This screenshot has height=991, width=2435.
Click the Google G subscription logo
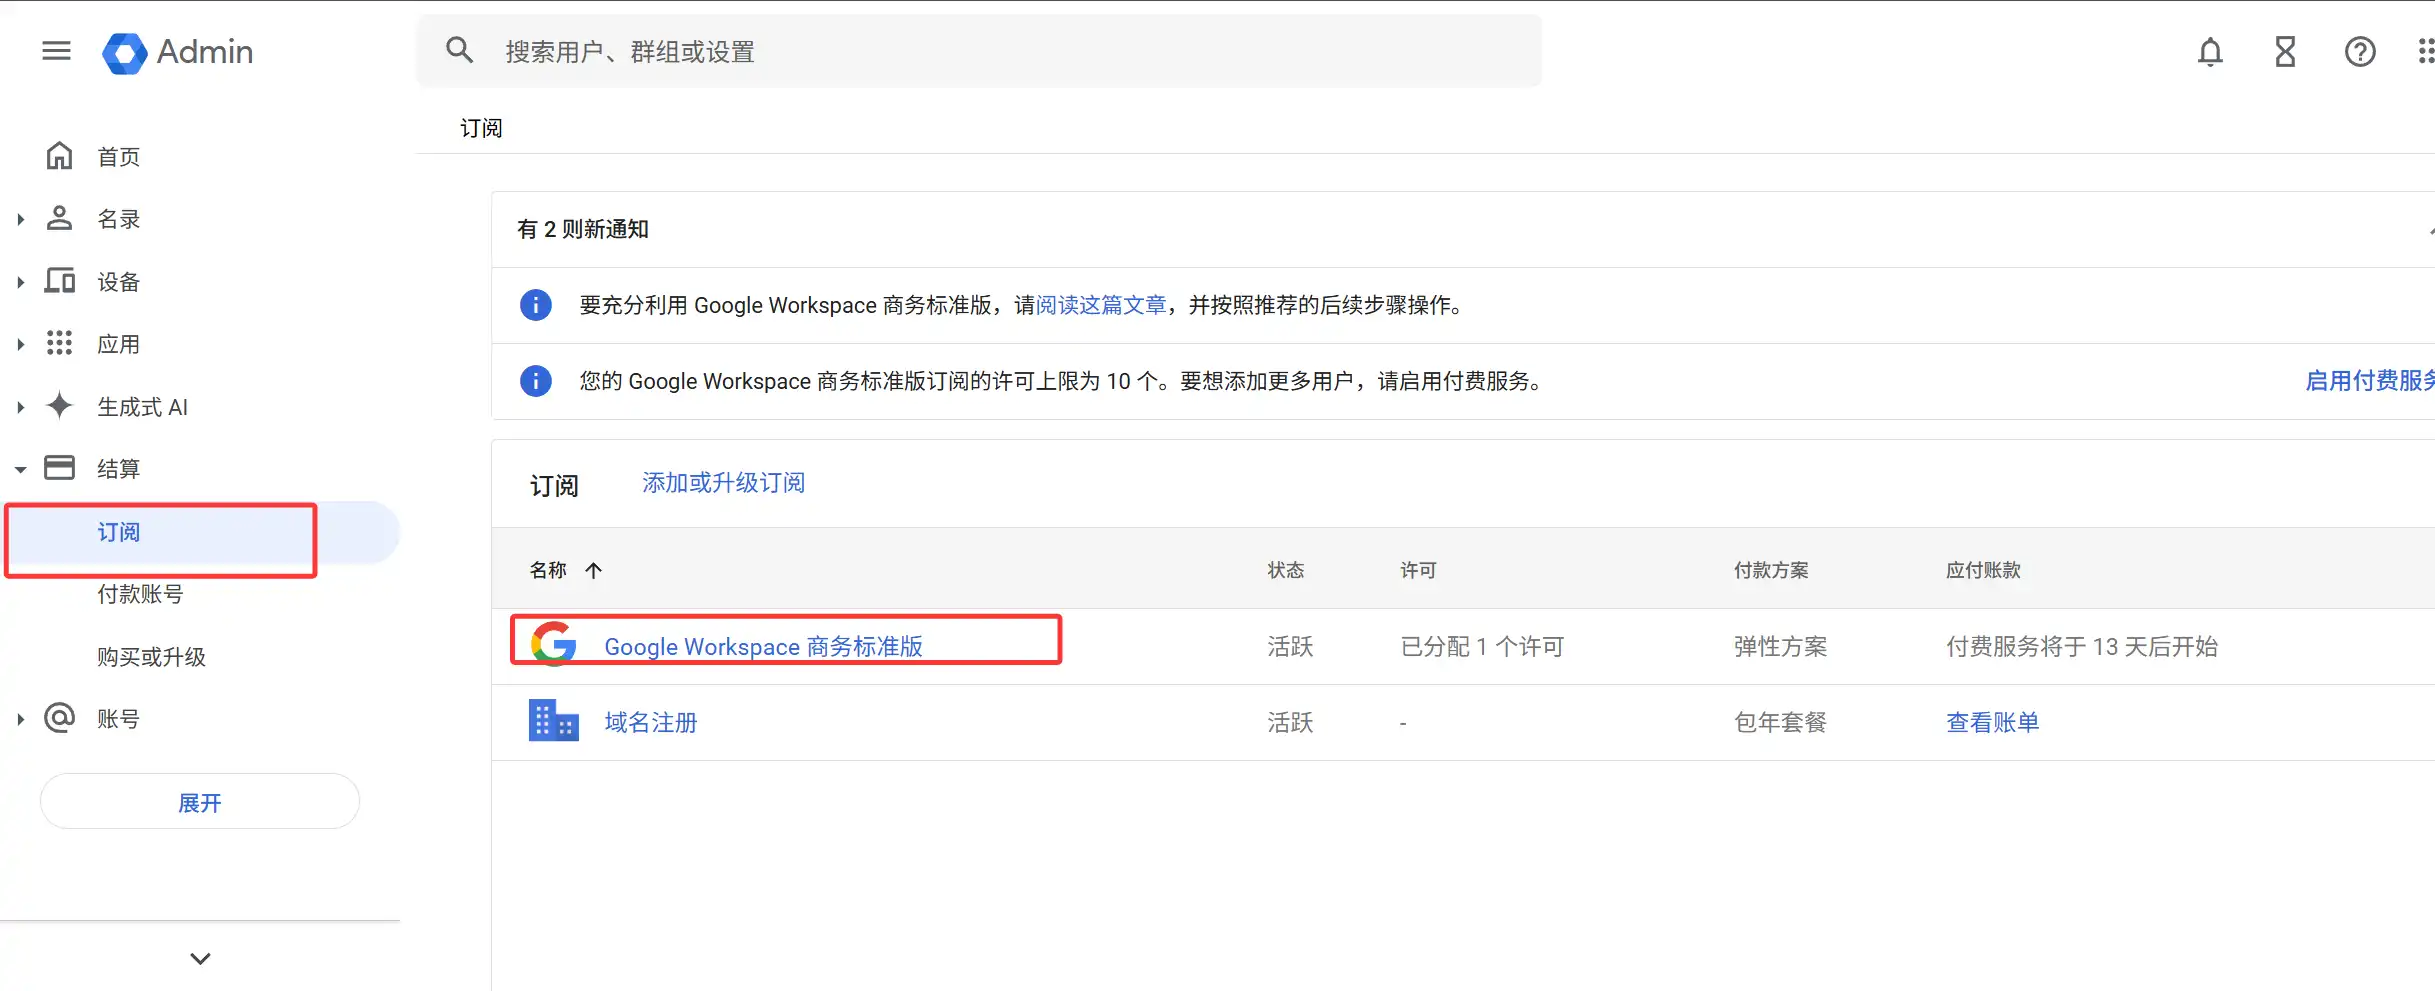tap(553, 644)
